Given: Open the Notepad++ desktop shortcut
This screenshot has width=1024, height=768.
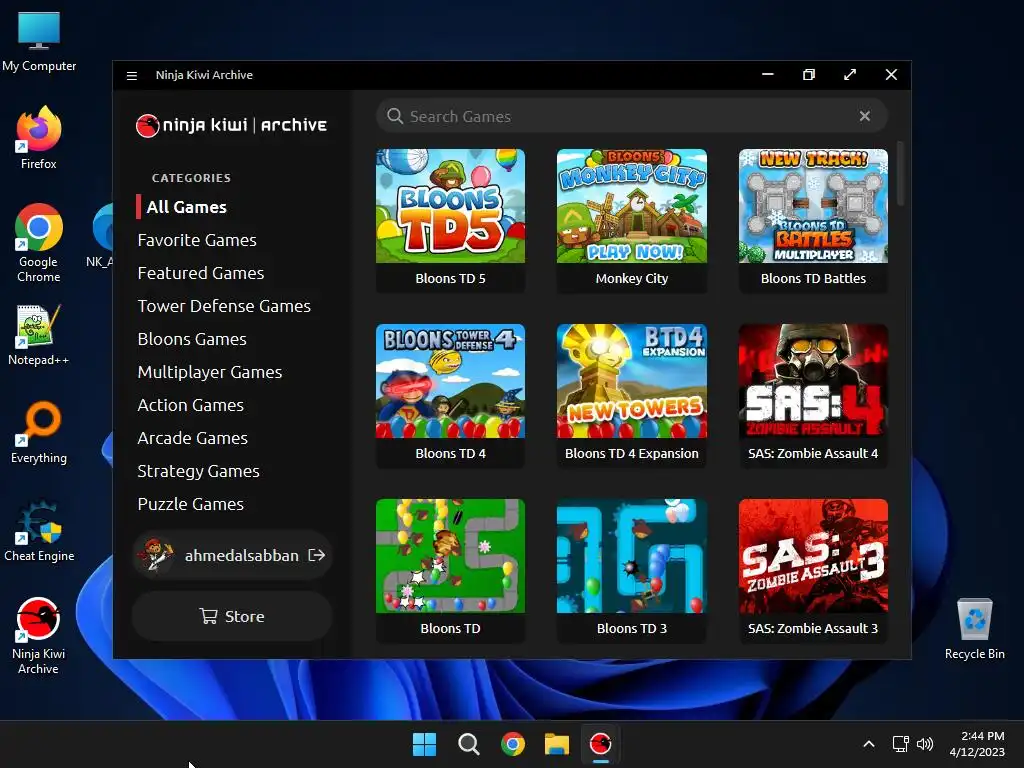Looking at the screenshot, I should coord(39,334).
